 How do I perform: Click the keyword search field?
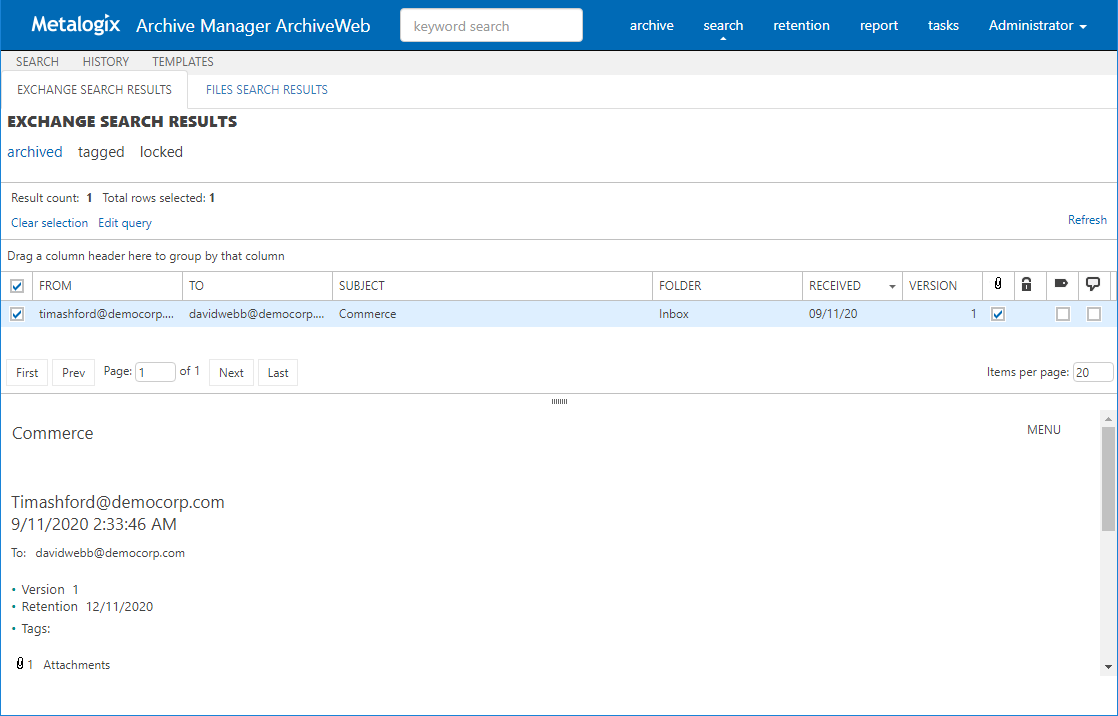tap(491, 26)
